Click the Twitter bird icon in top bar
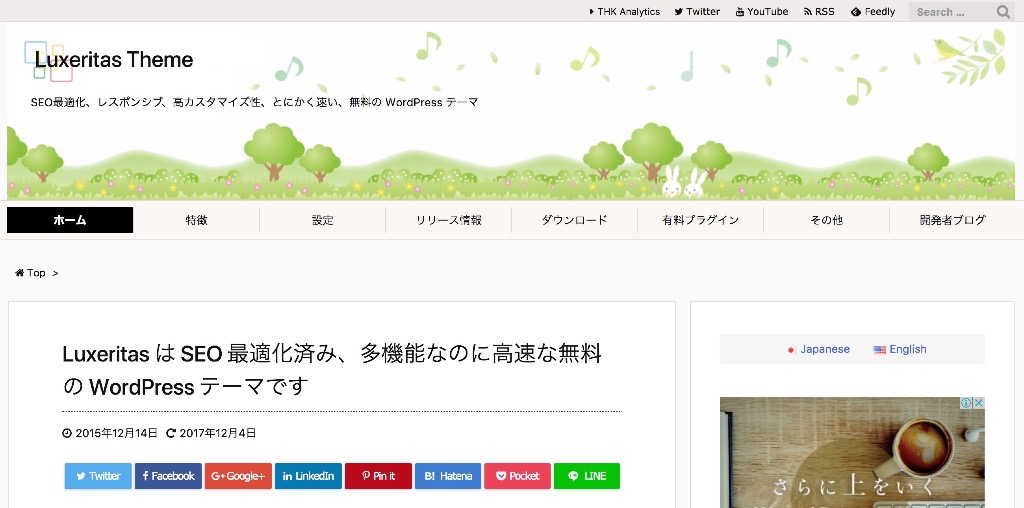Screen dimensions: 1024x508 679,12
